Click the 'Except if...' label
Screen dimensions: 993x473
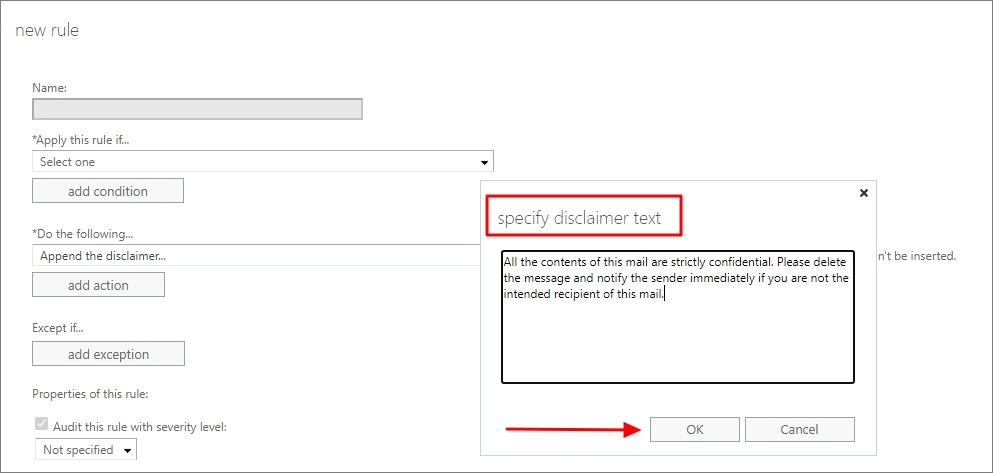pos(58,328)
